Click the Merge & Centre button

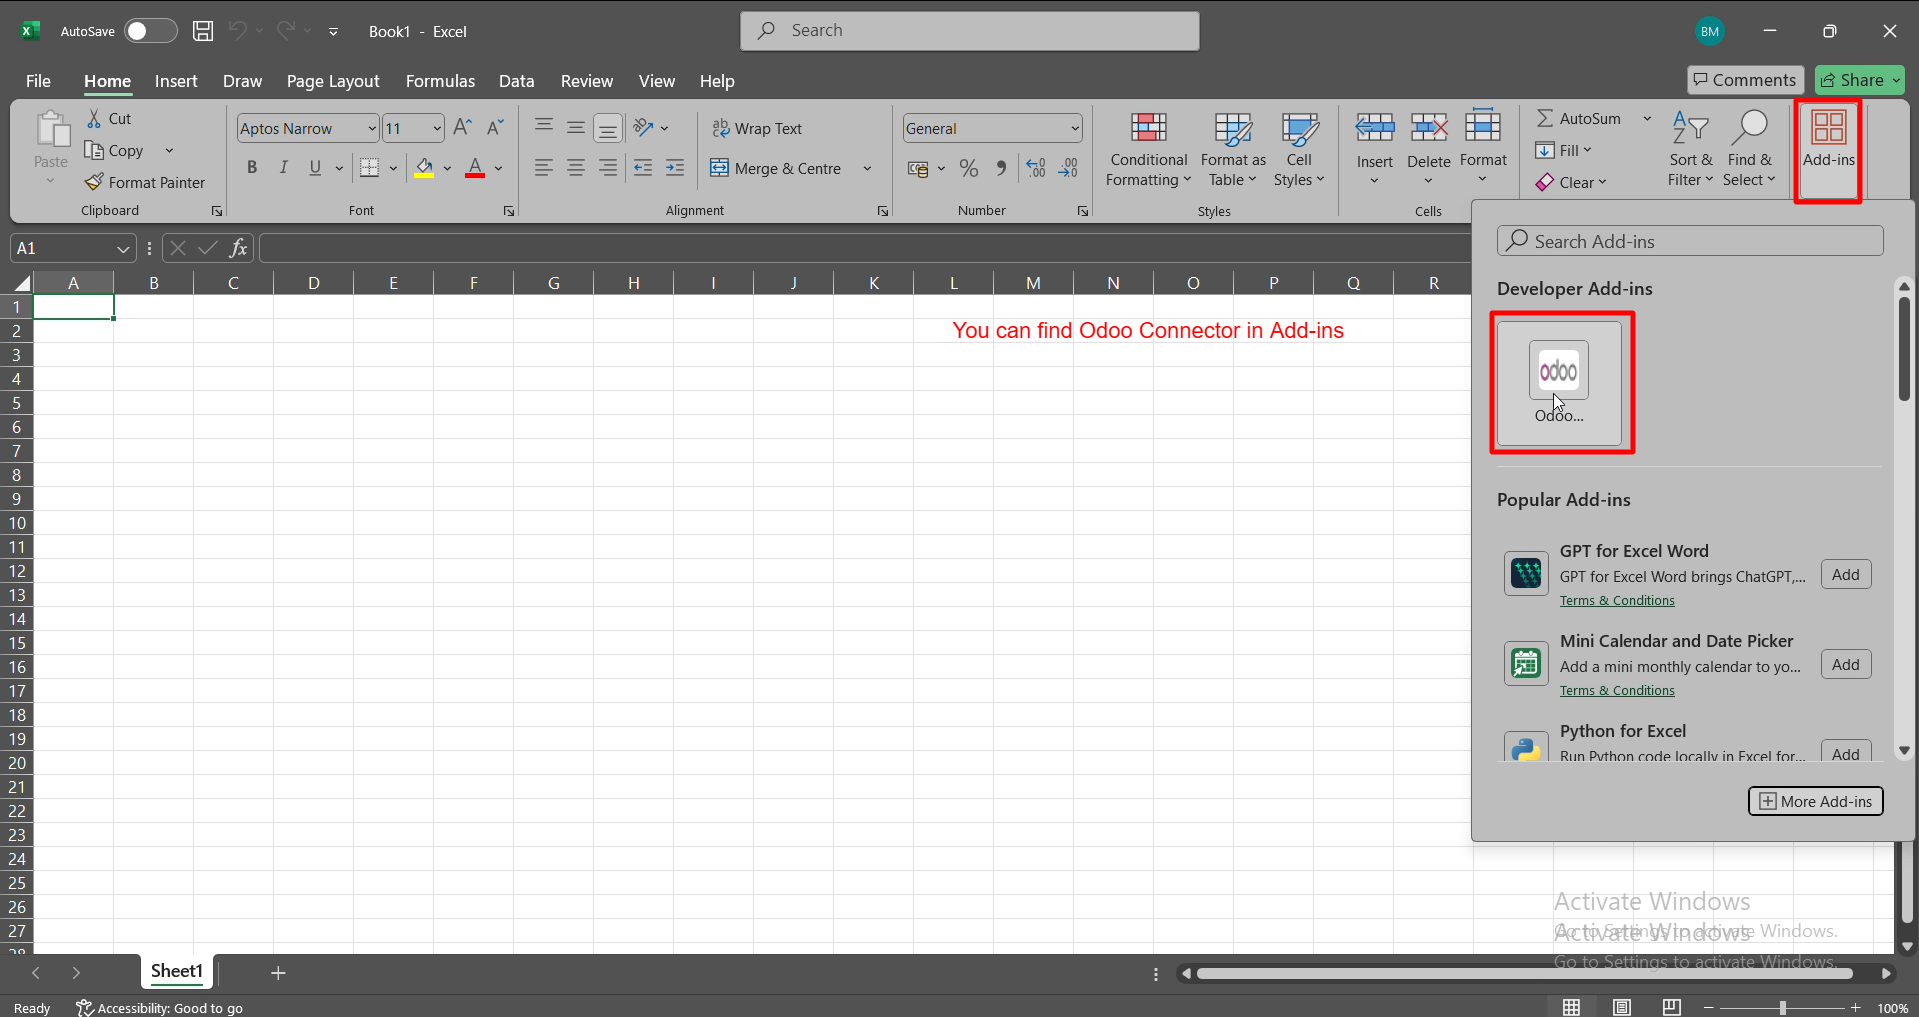[x=778, y=168]
